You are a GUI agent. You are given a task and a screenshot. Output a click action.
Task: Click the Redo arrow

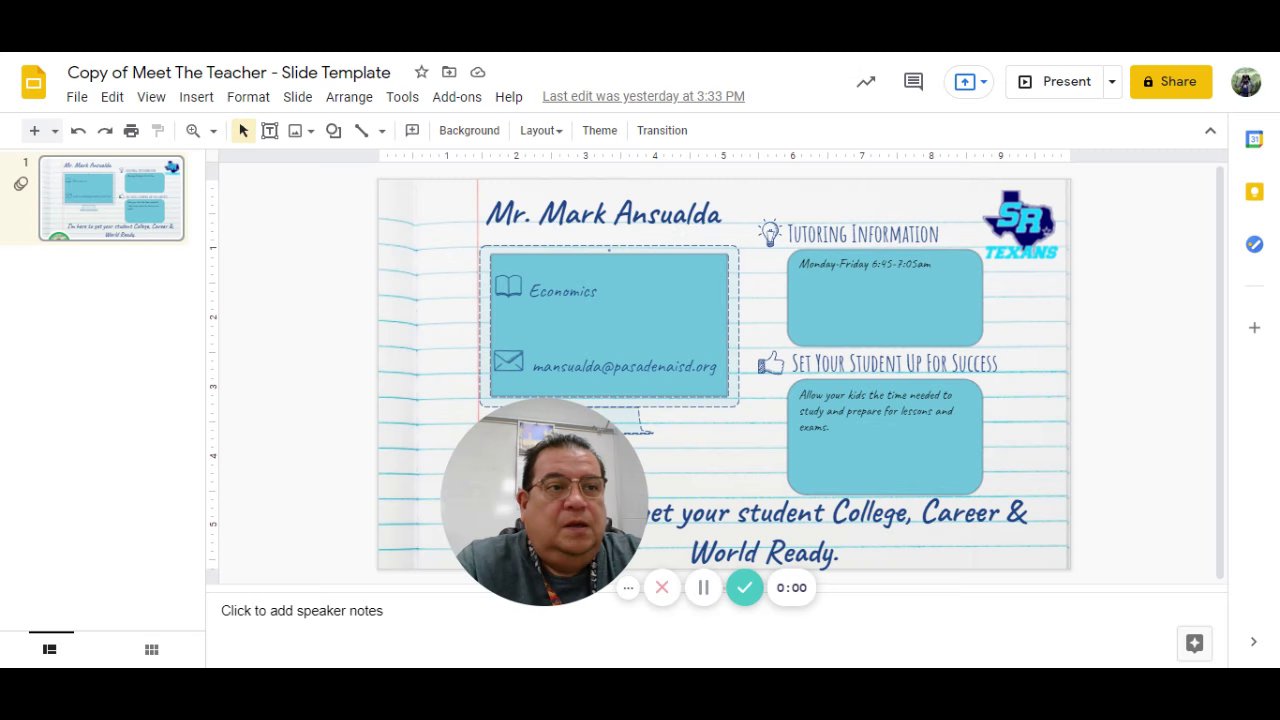pyautogui.click(x=105, y=131)
